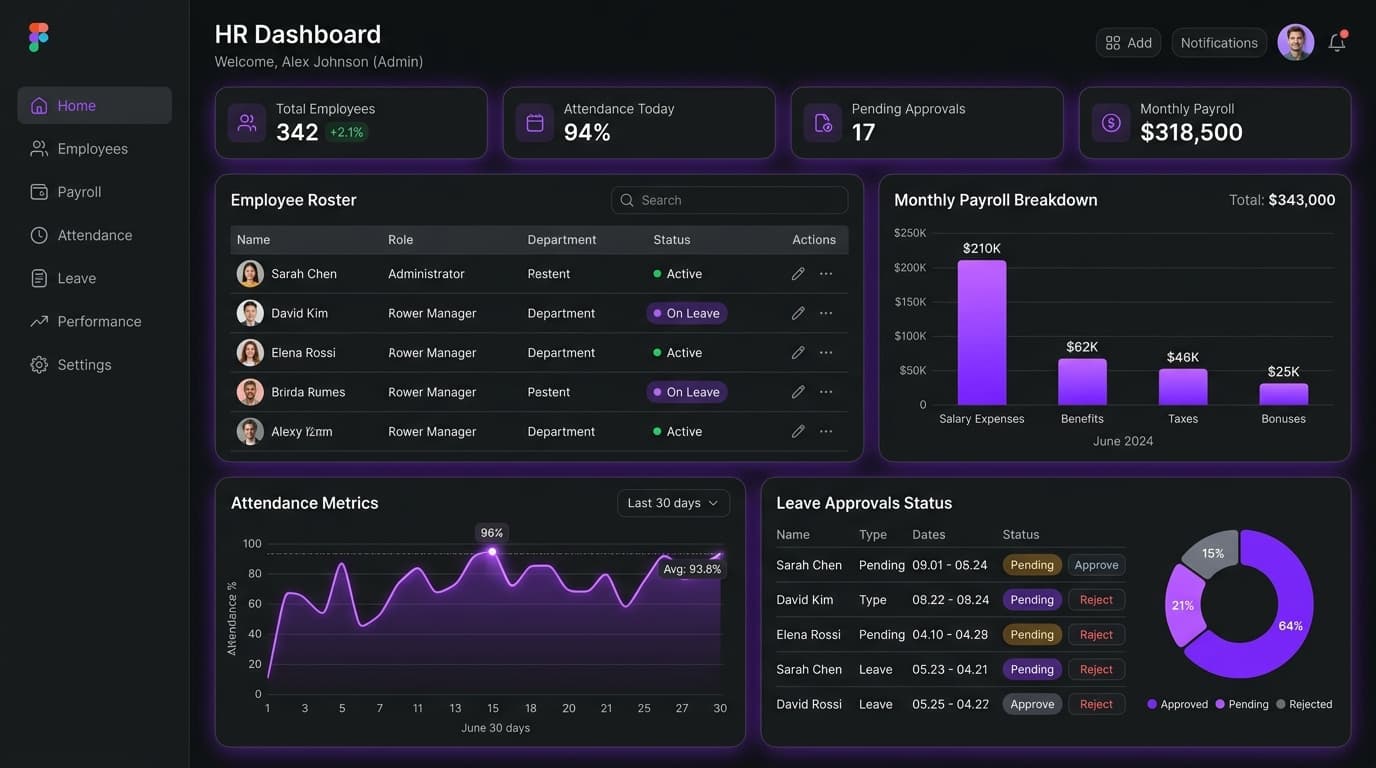Click the Monthly Payroll dollar icon
Screen dimensions: 1376x768
click(1111, 123)
